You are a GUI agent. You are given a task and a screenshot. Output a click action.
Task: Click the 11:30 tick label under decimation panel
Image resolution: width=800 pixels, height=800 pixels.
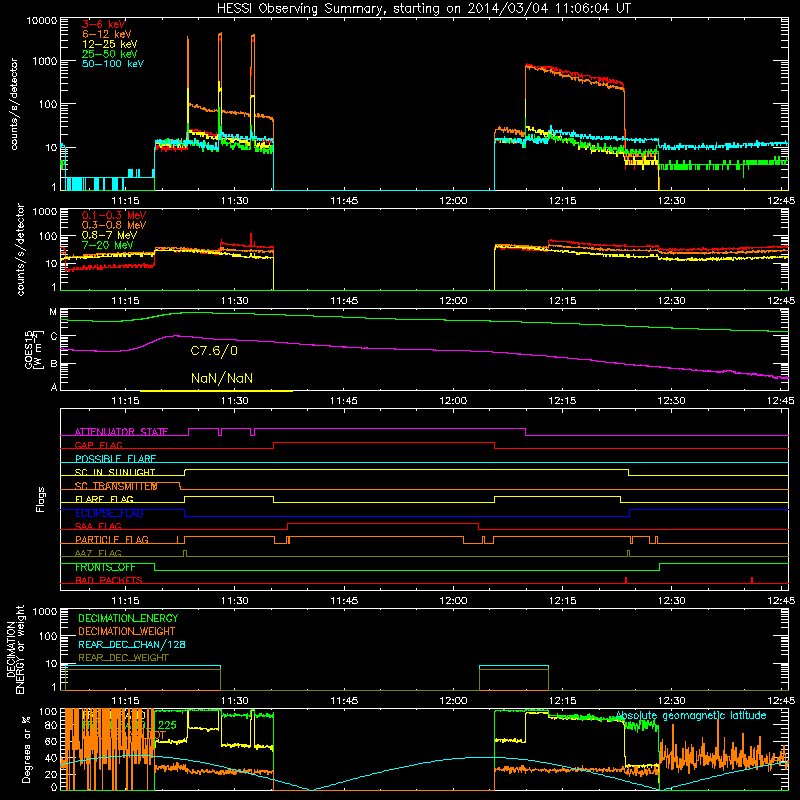pyautogui.click(x=235, y=701)
